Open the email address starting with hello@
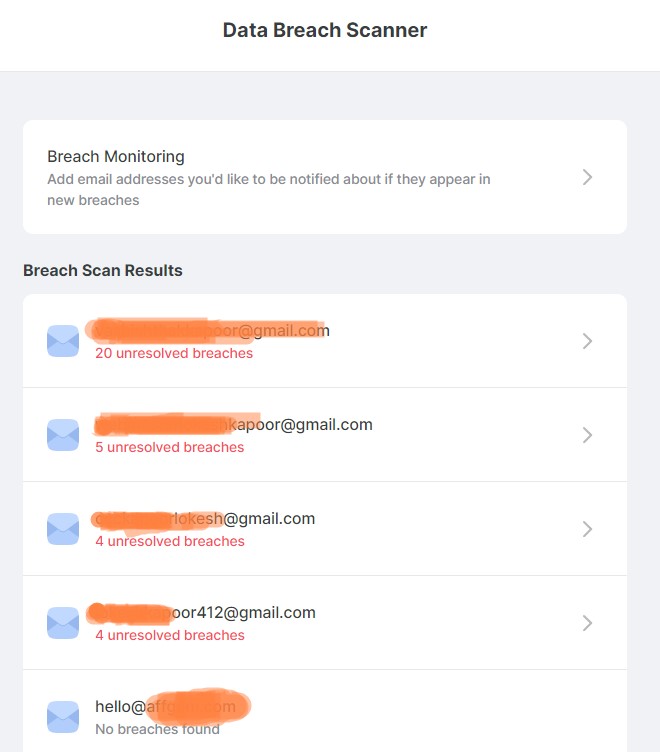 point(166,707)
